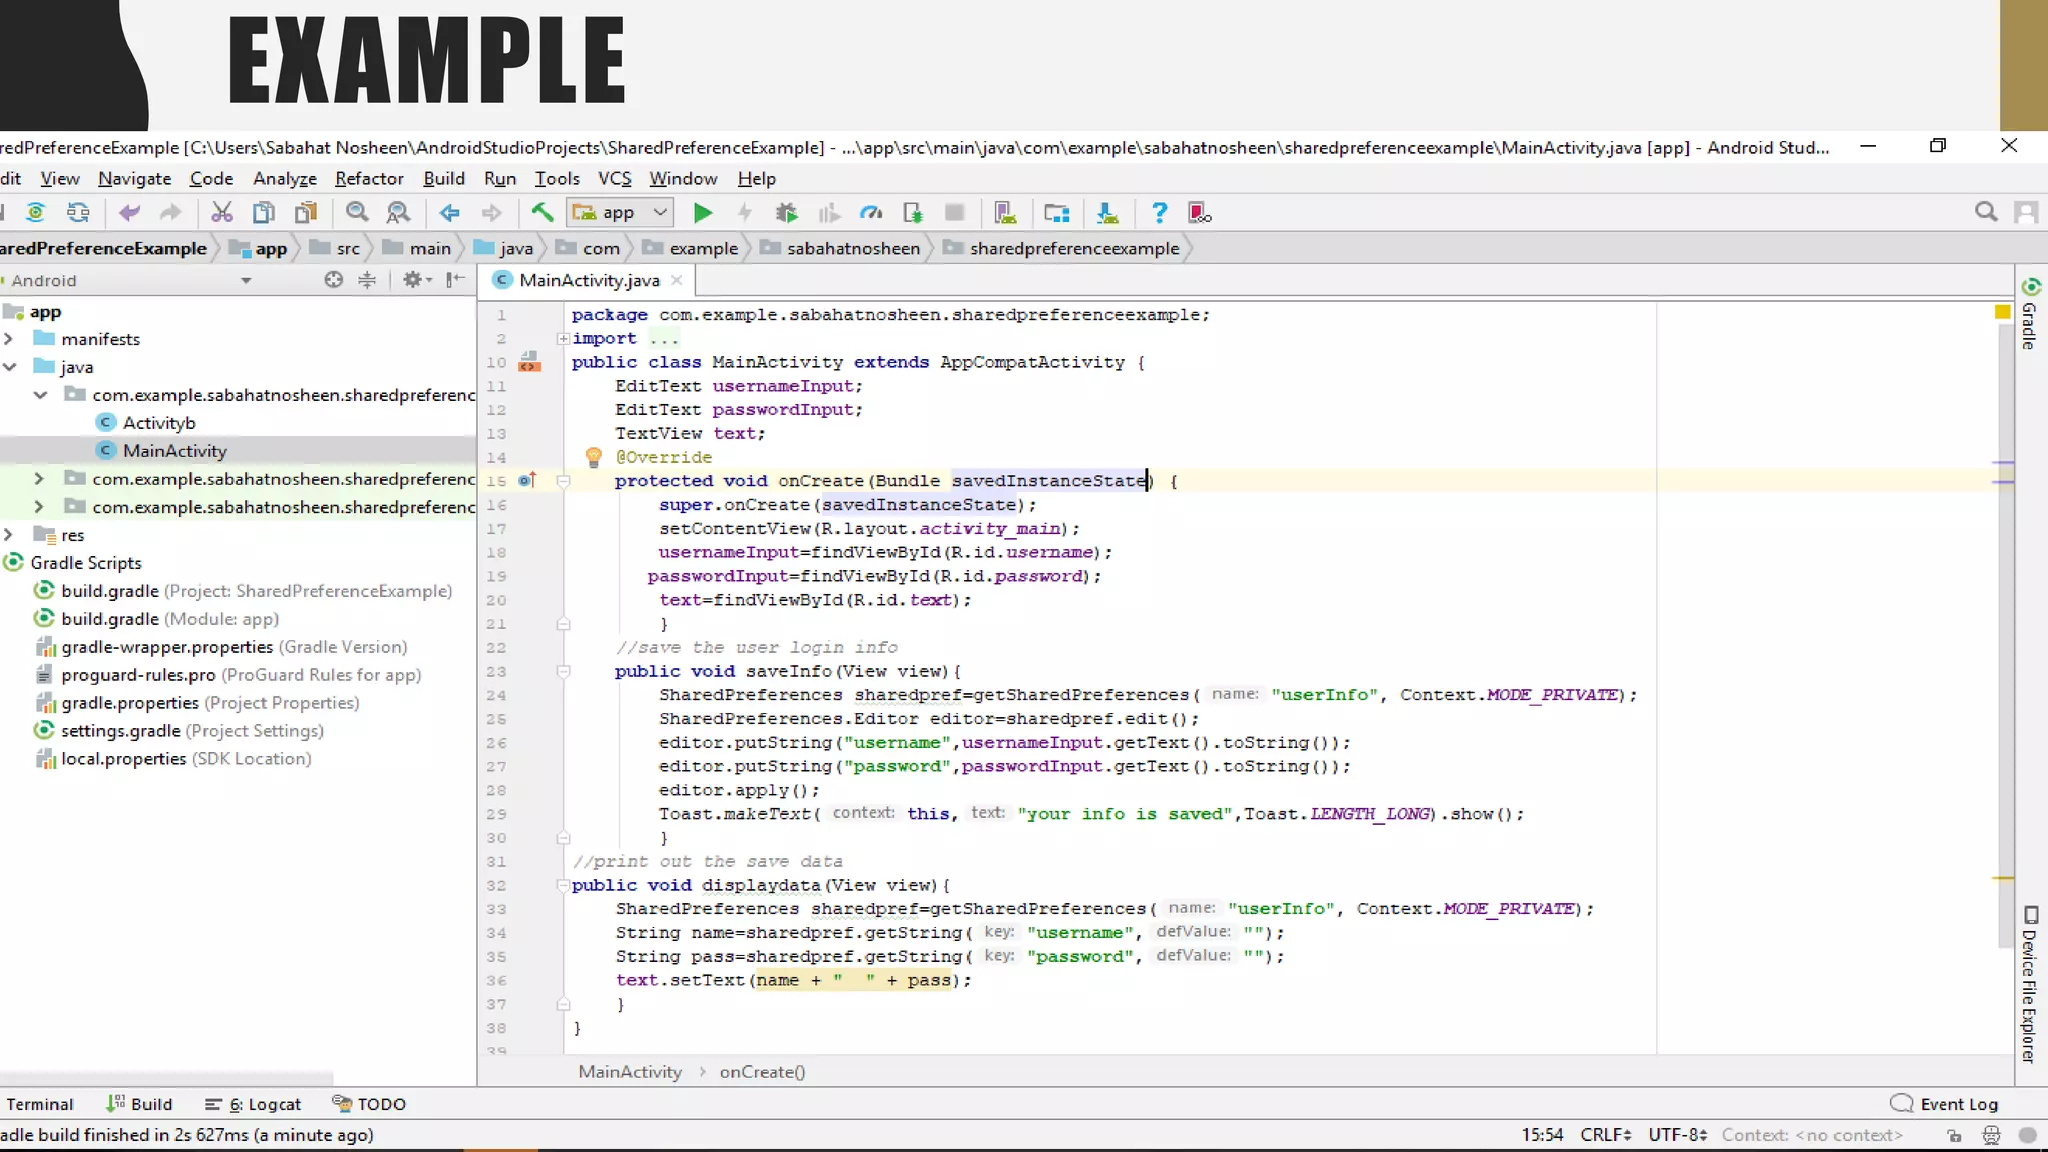The height and width of the screenshot is (1152, 2048).
Task: Click the Sync project refresh icon
Action: pyautogui.click(x=35, y=213)
